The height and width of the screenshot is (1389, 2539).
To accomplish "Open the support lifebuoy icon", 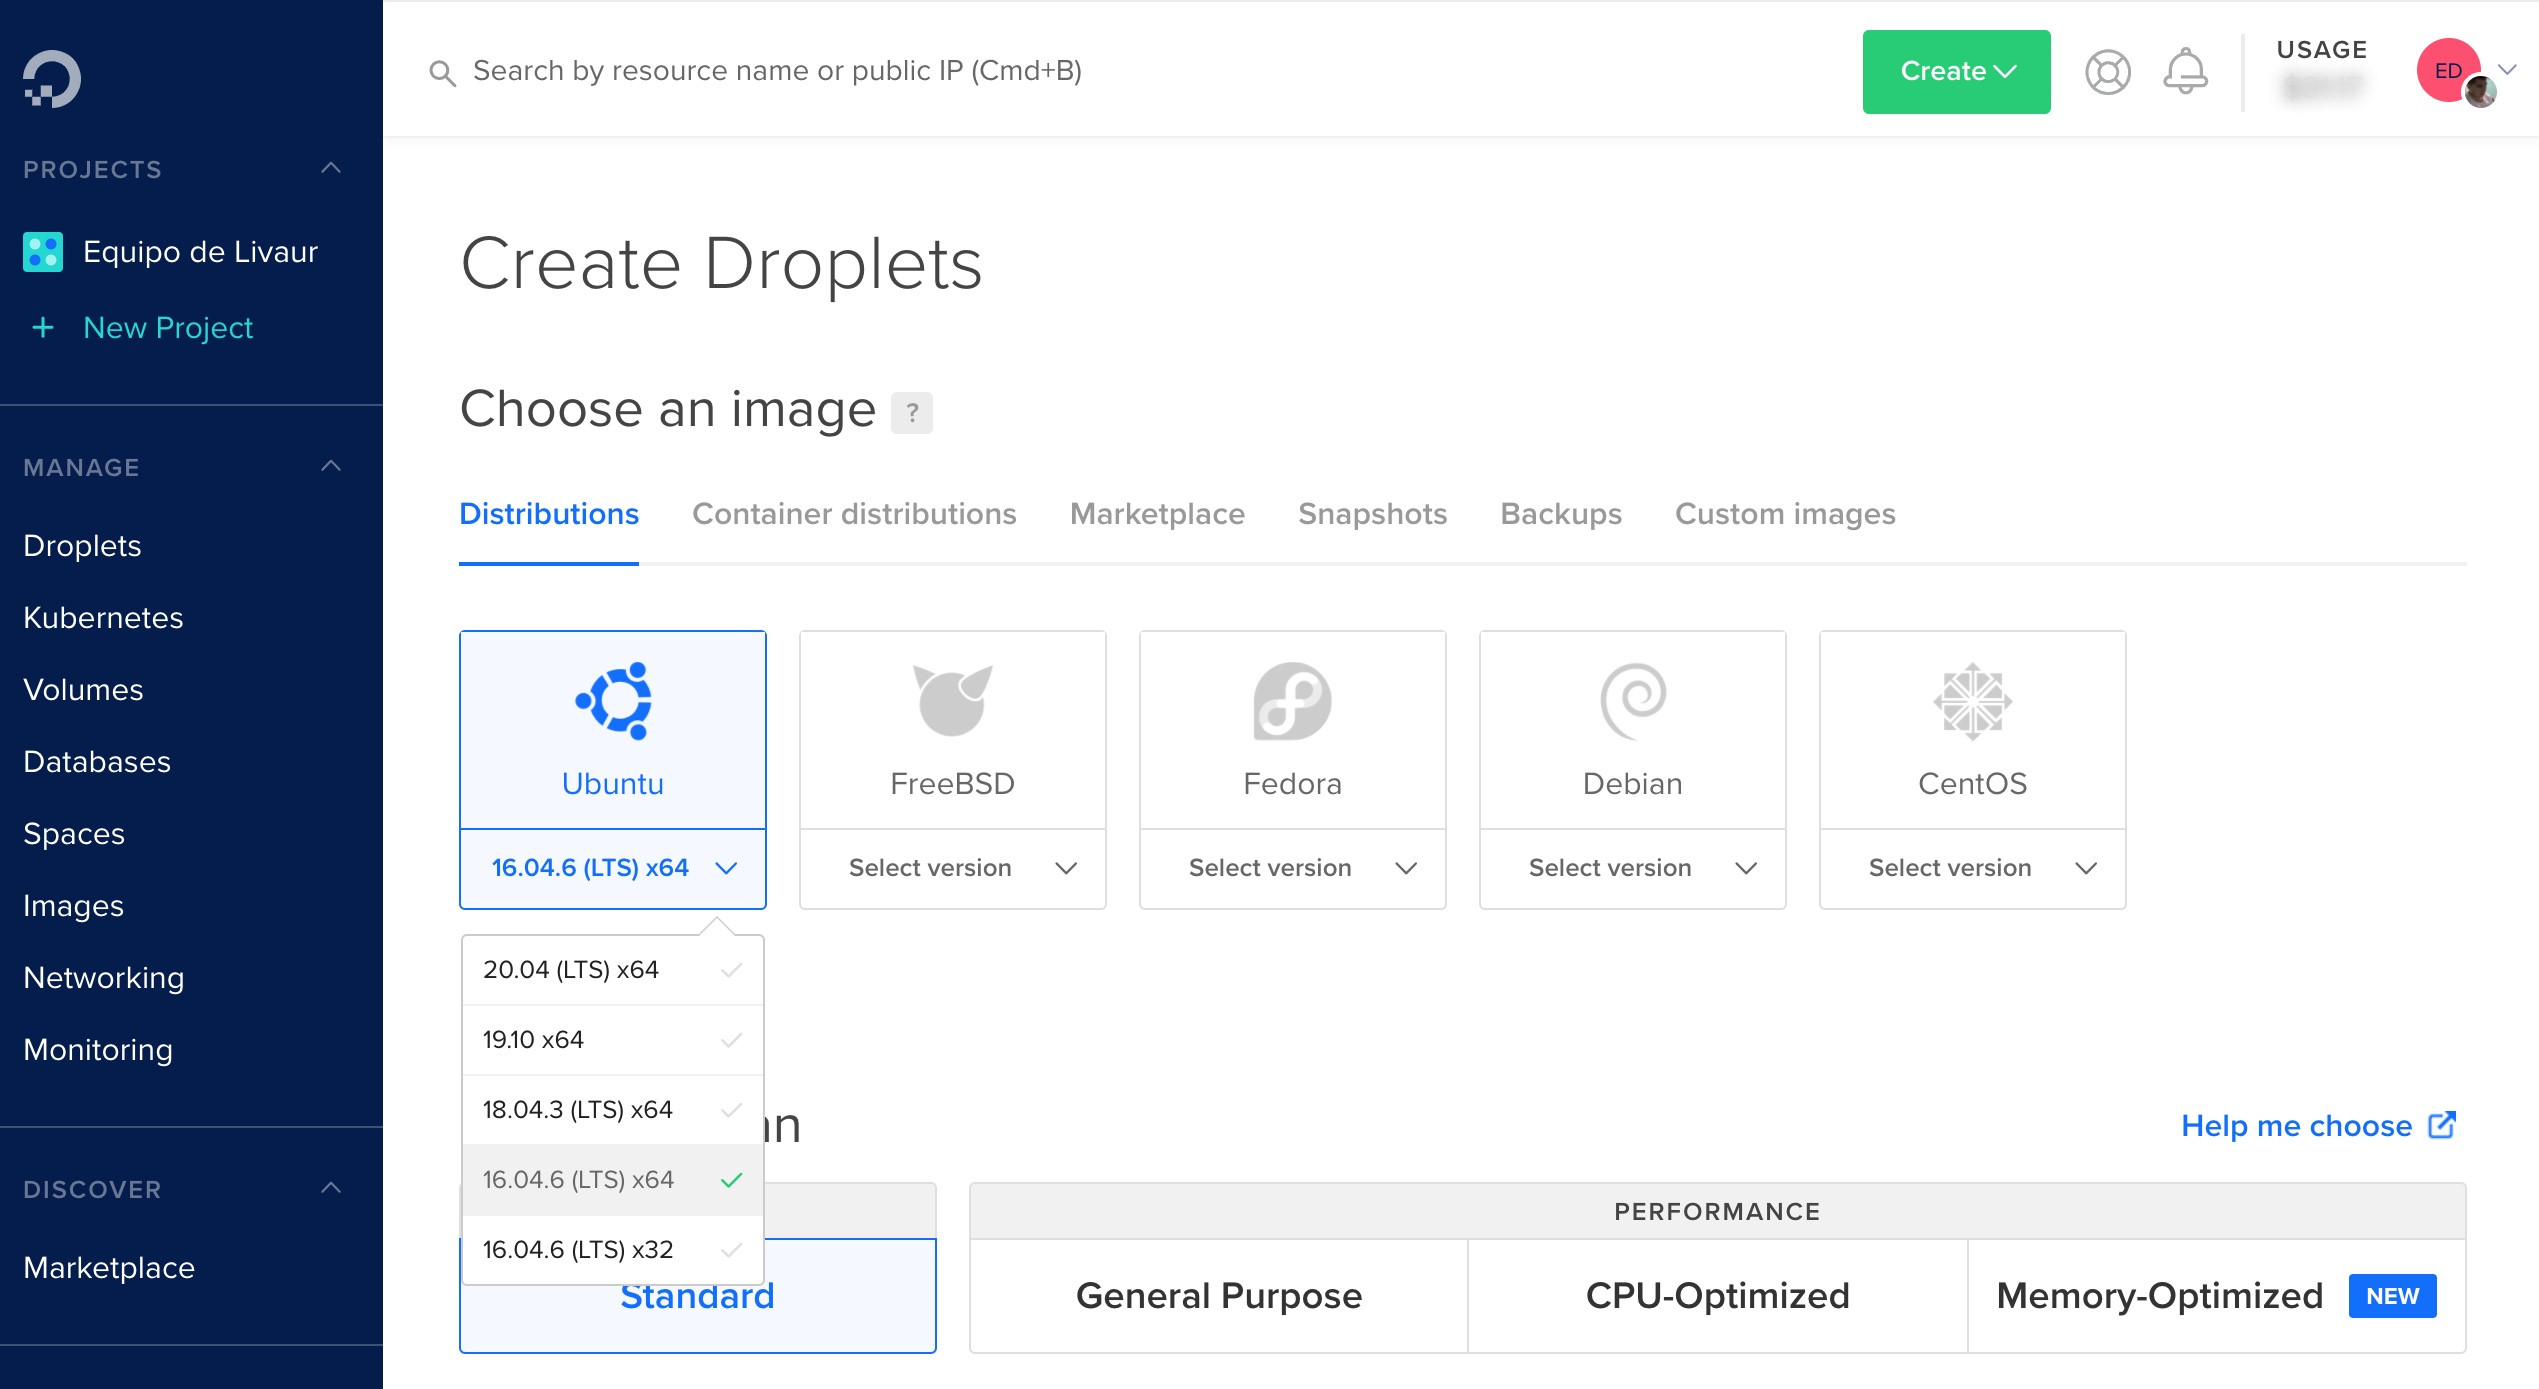I will click(x=2108, y=72).
